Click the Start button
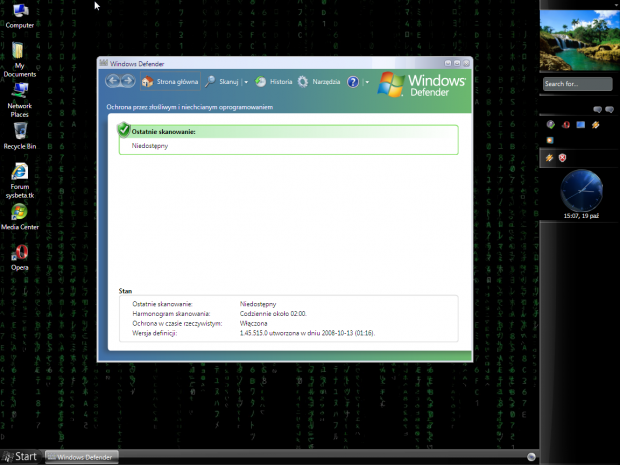The height and width of the screenshot is (465, 620). coord(20,457)
